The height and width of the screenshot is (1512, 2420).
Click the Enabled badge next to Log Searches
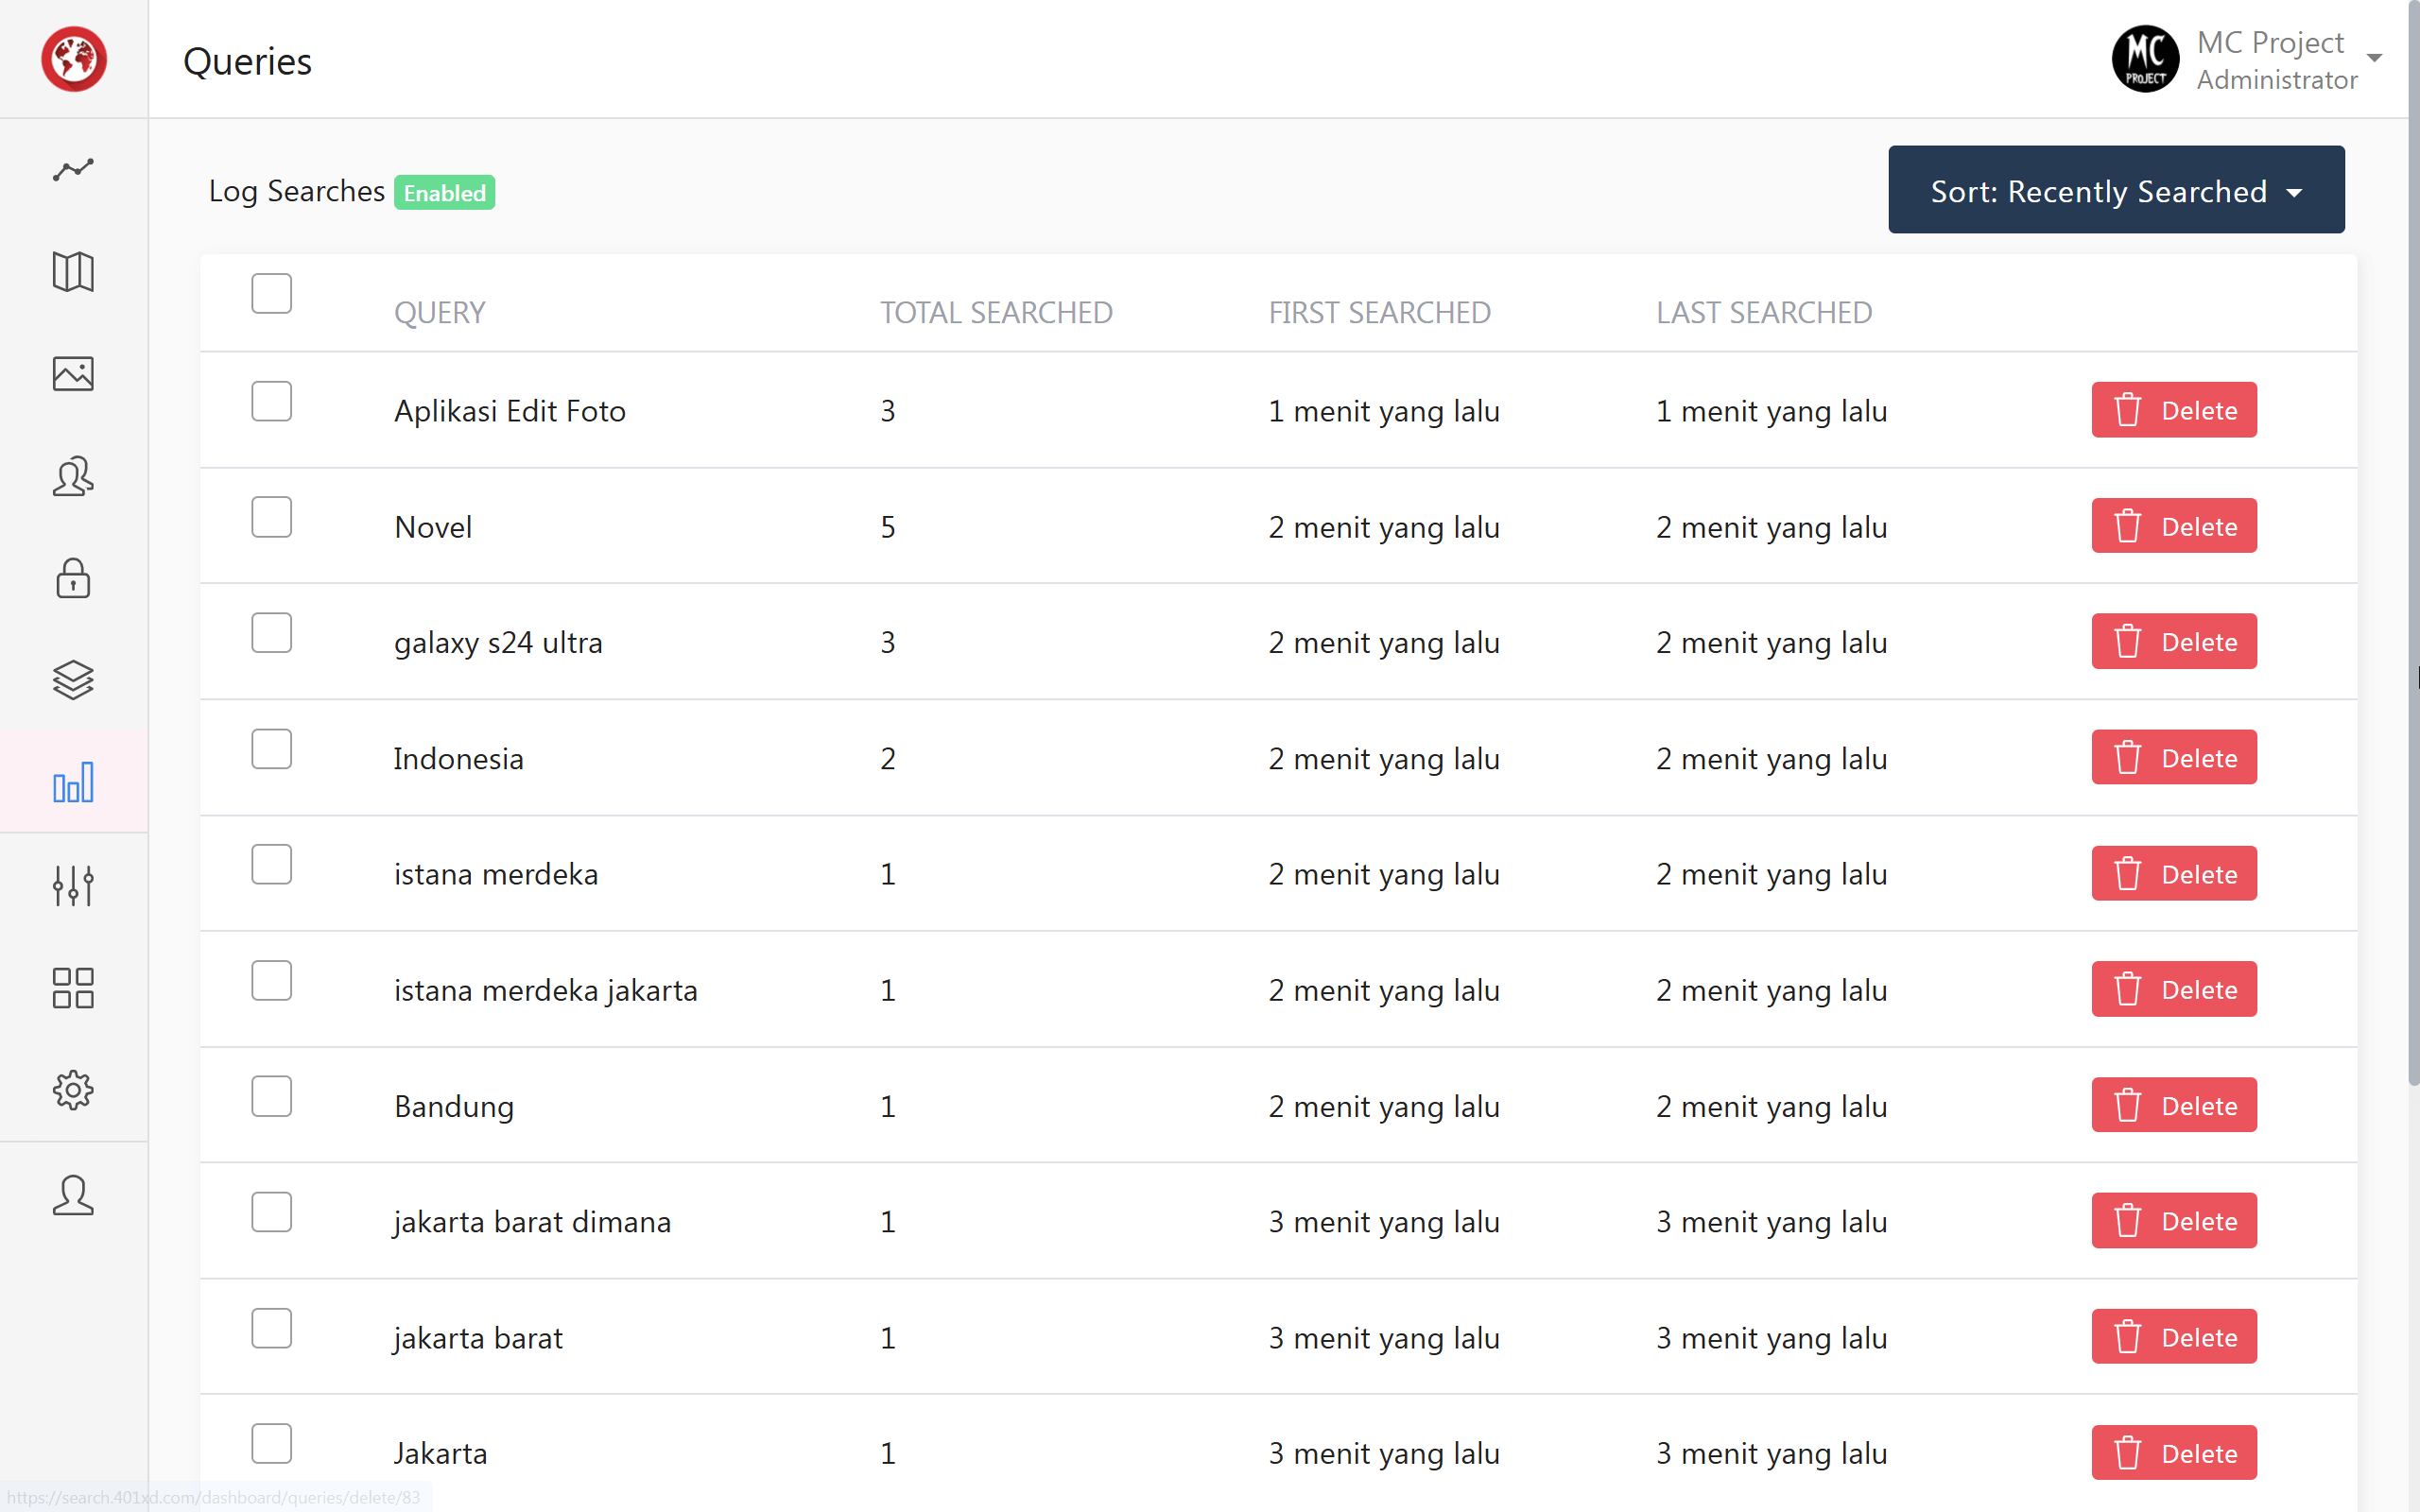444,192
